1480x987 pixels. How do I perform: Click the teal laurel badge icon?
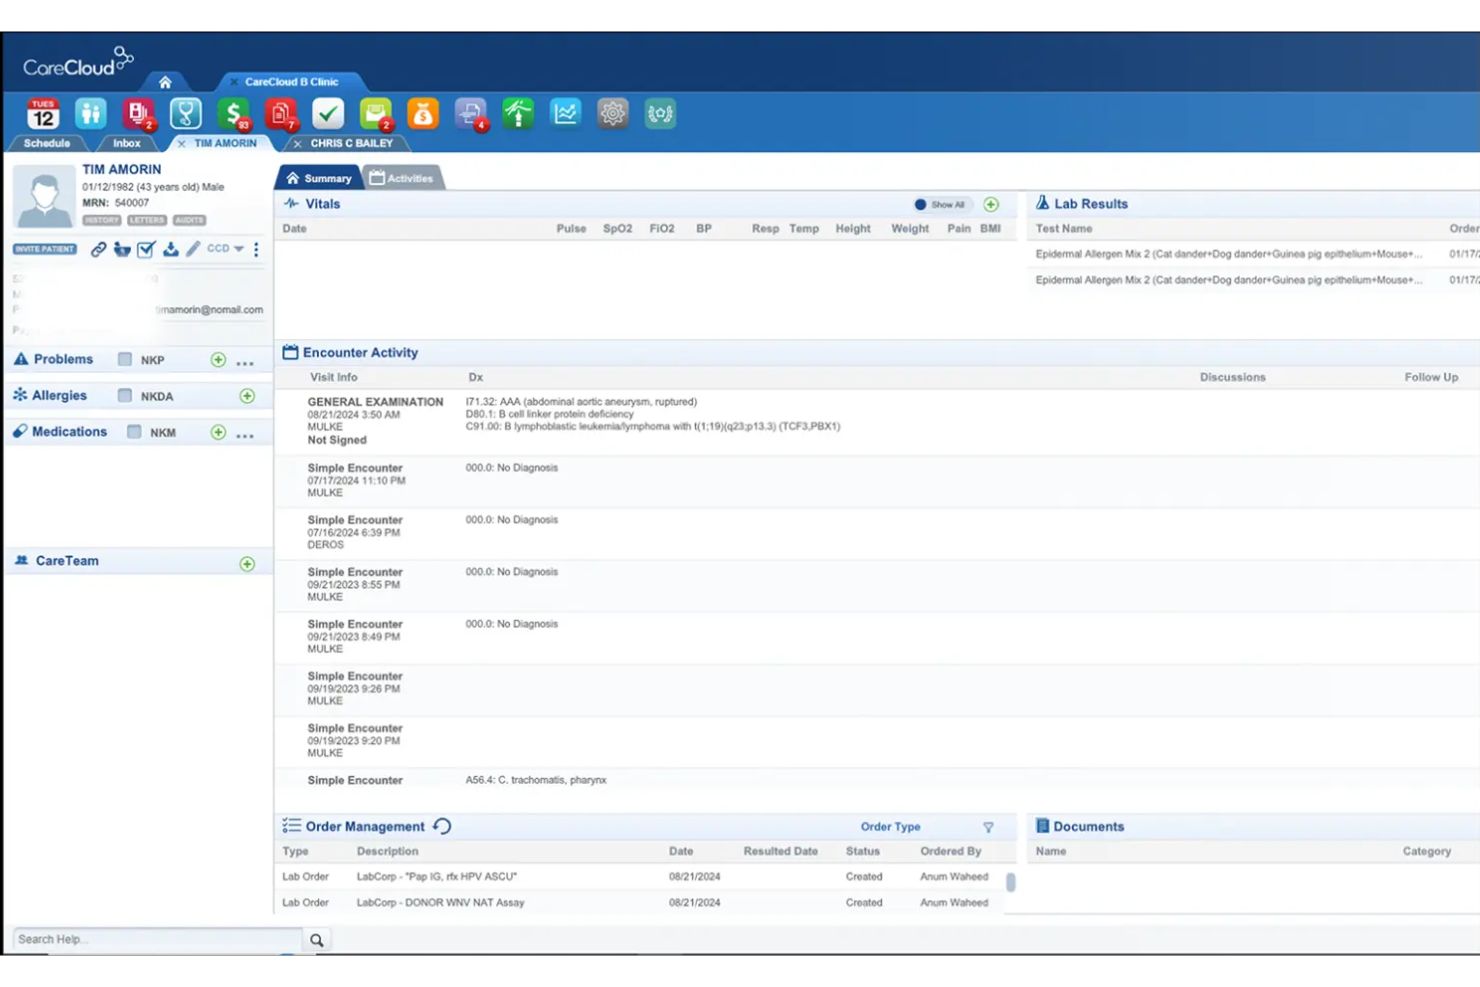pos(660,114)
